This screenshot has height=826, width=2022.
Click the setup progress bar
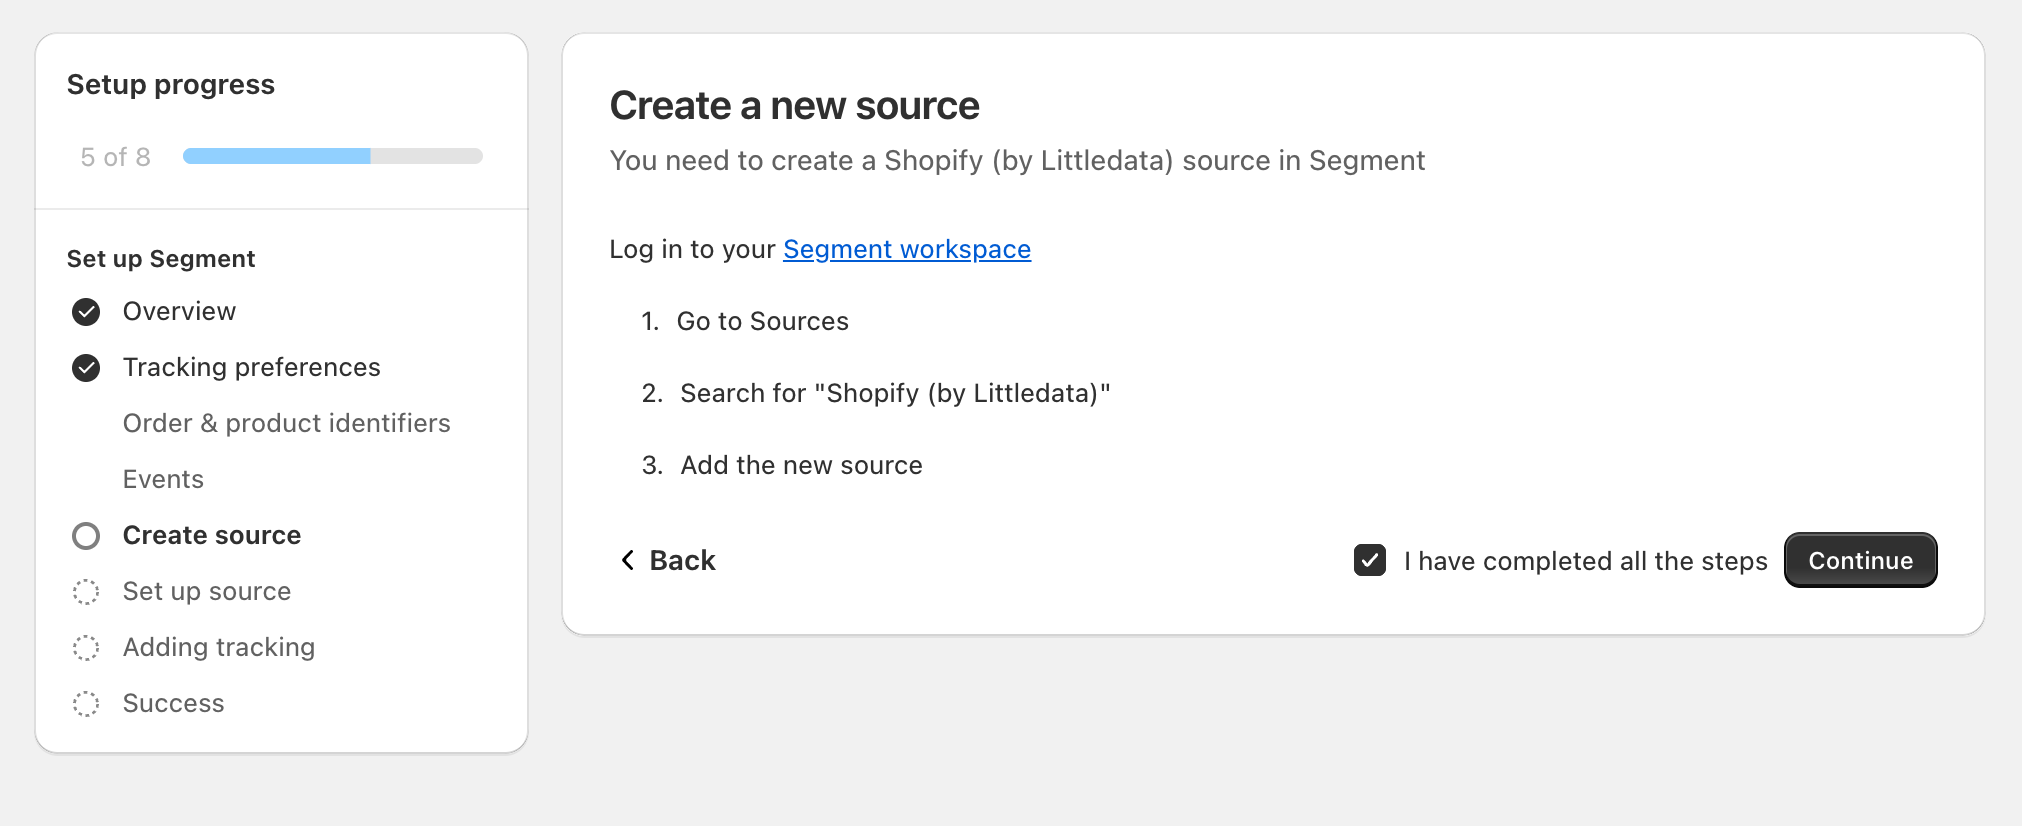point(332,156)
